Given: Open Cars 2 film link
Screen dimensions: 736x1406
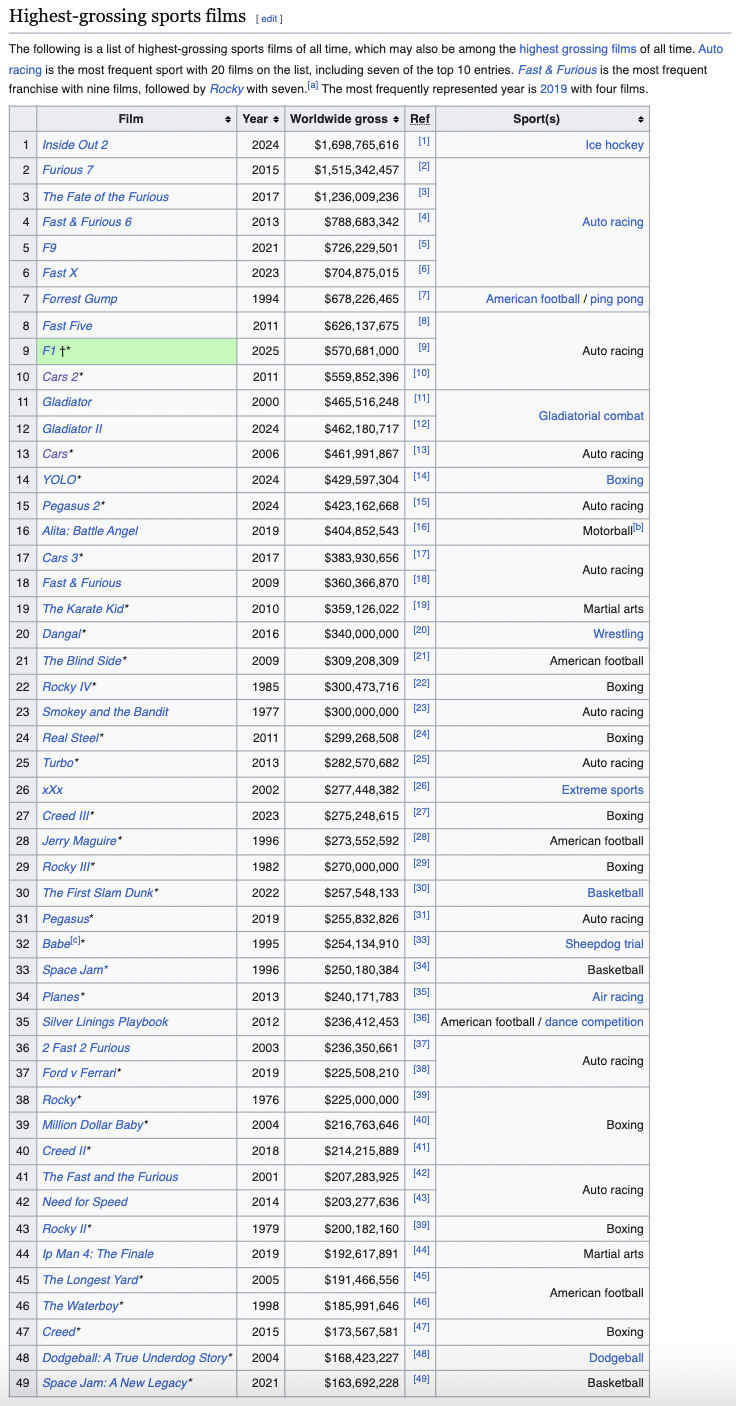Looking at the screenshot, I should (60, 376).
